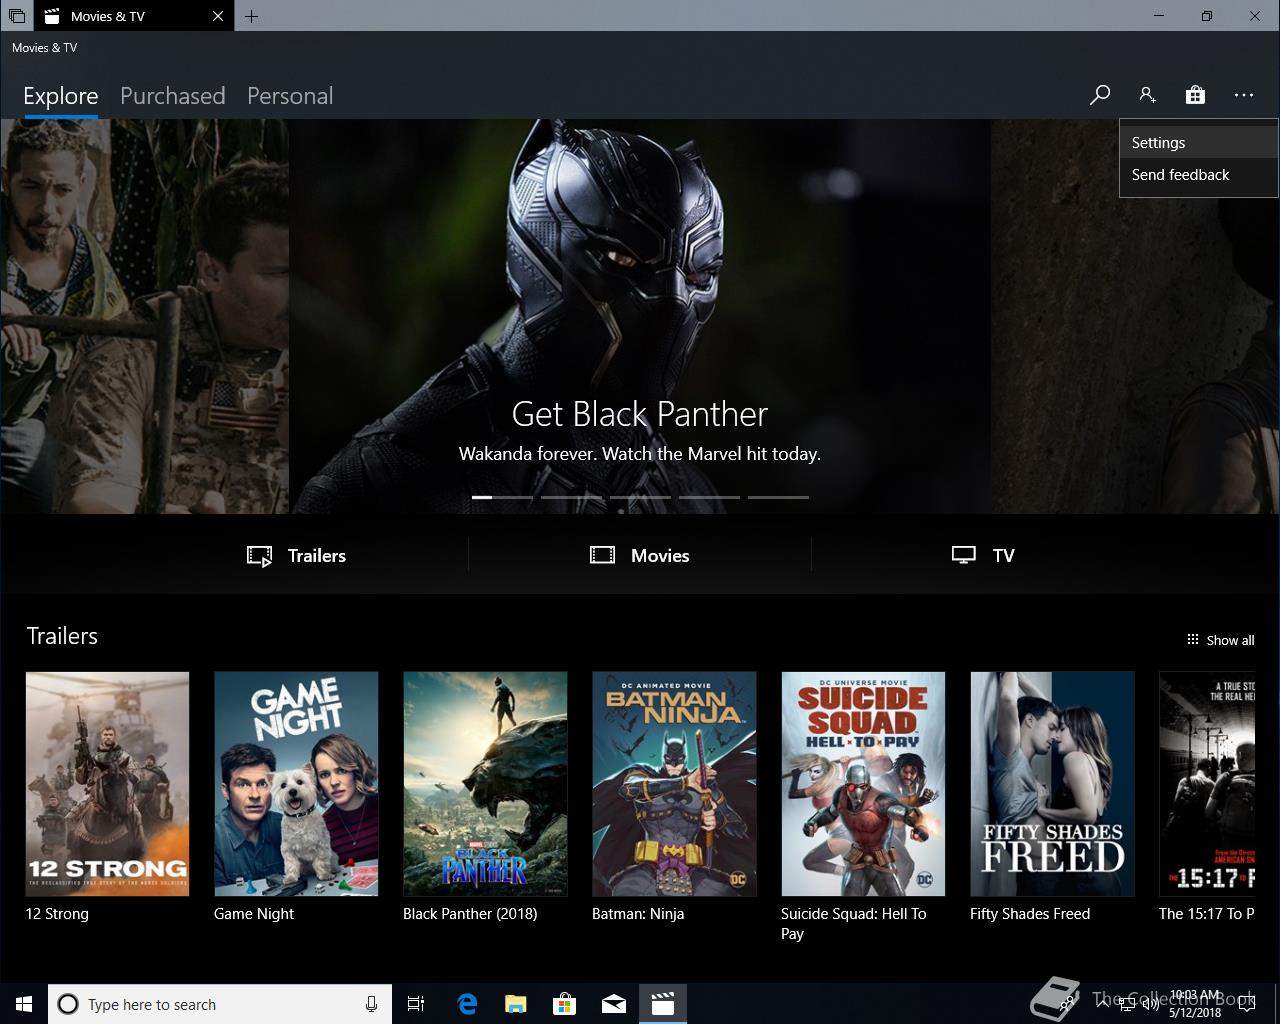Screen dimensions: 1280x1024
Task: Jump to fourth carousel slide indicator
Action: [x=709, y=497]
